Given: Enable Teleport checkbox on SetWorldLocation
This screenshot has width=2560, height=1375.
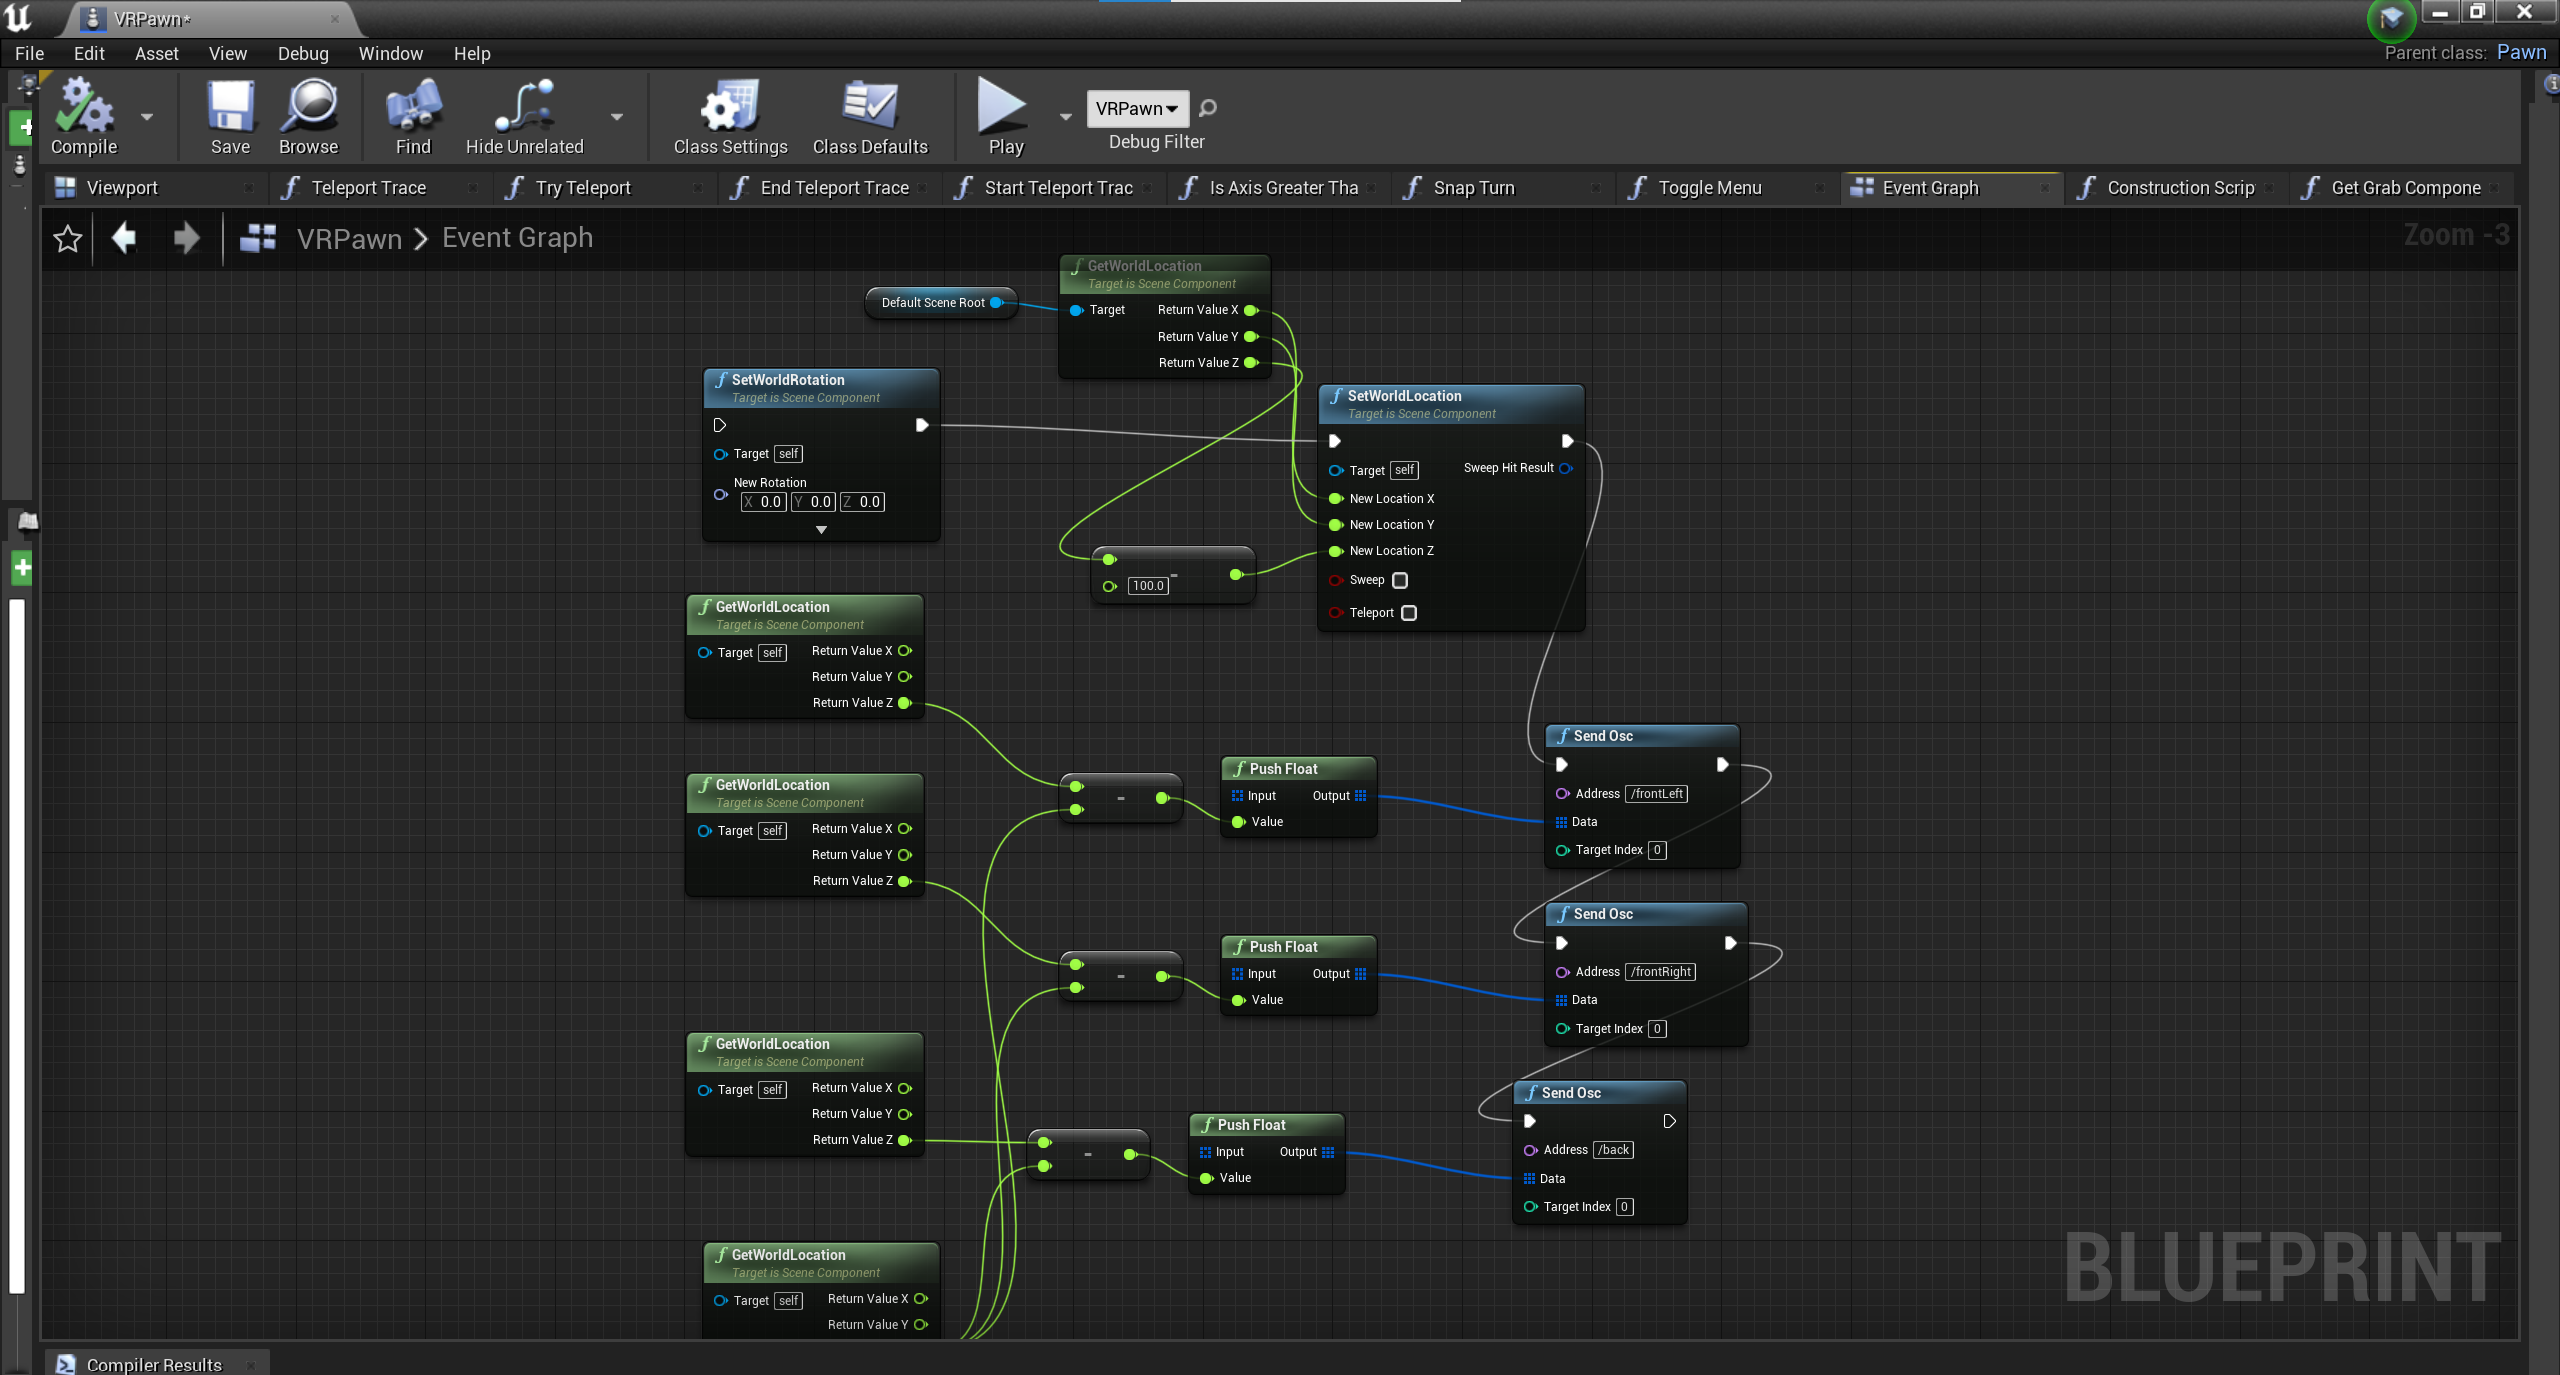Looking at the screenshot, I should [x=1409, y=613].
